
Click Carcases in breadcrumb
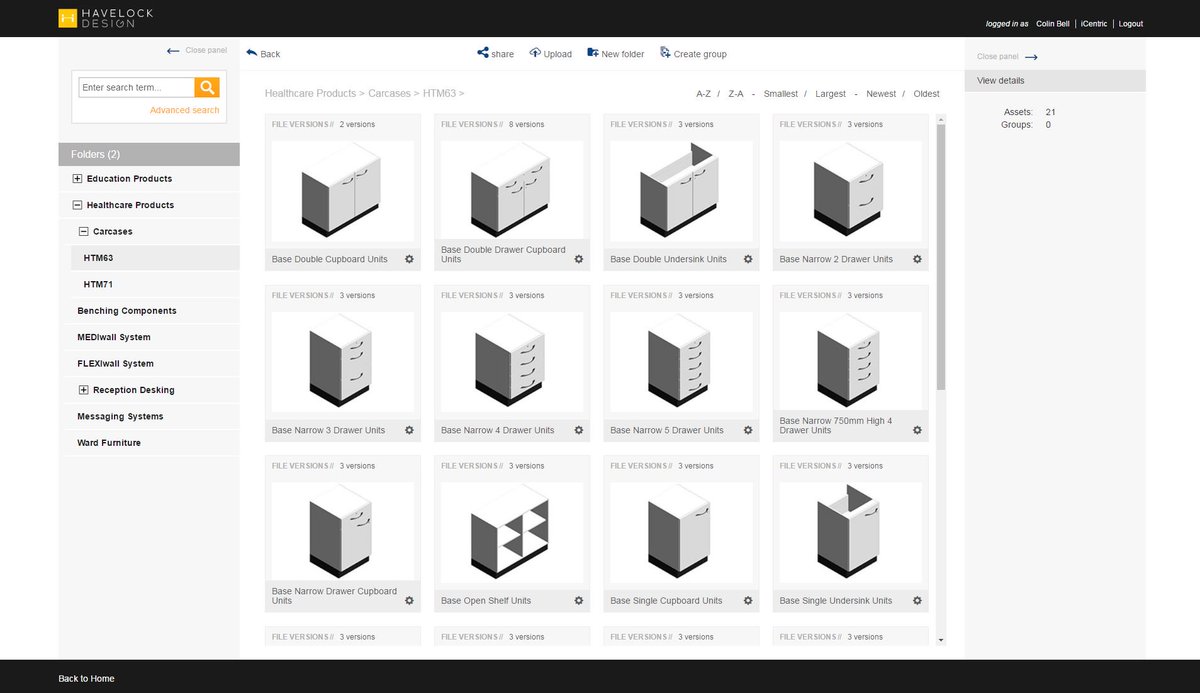pos(389,93)
